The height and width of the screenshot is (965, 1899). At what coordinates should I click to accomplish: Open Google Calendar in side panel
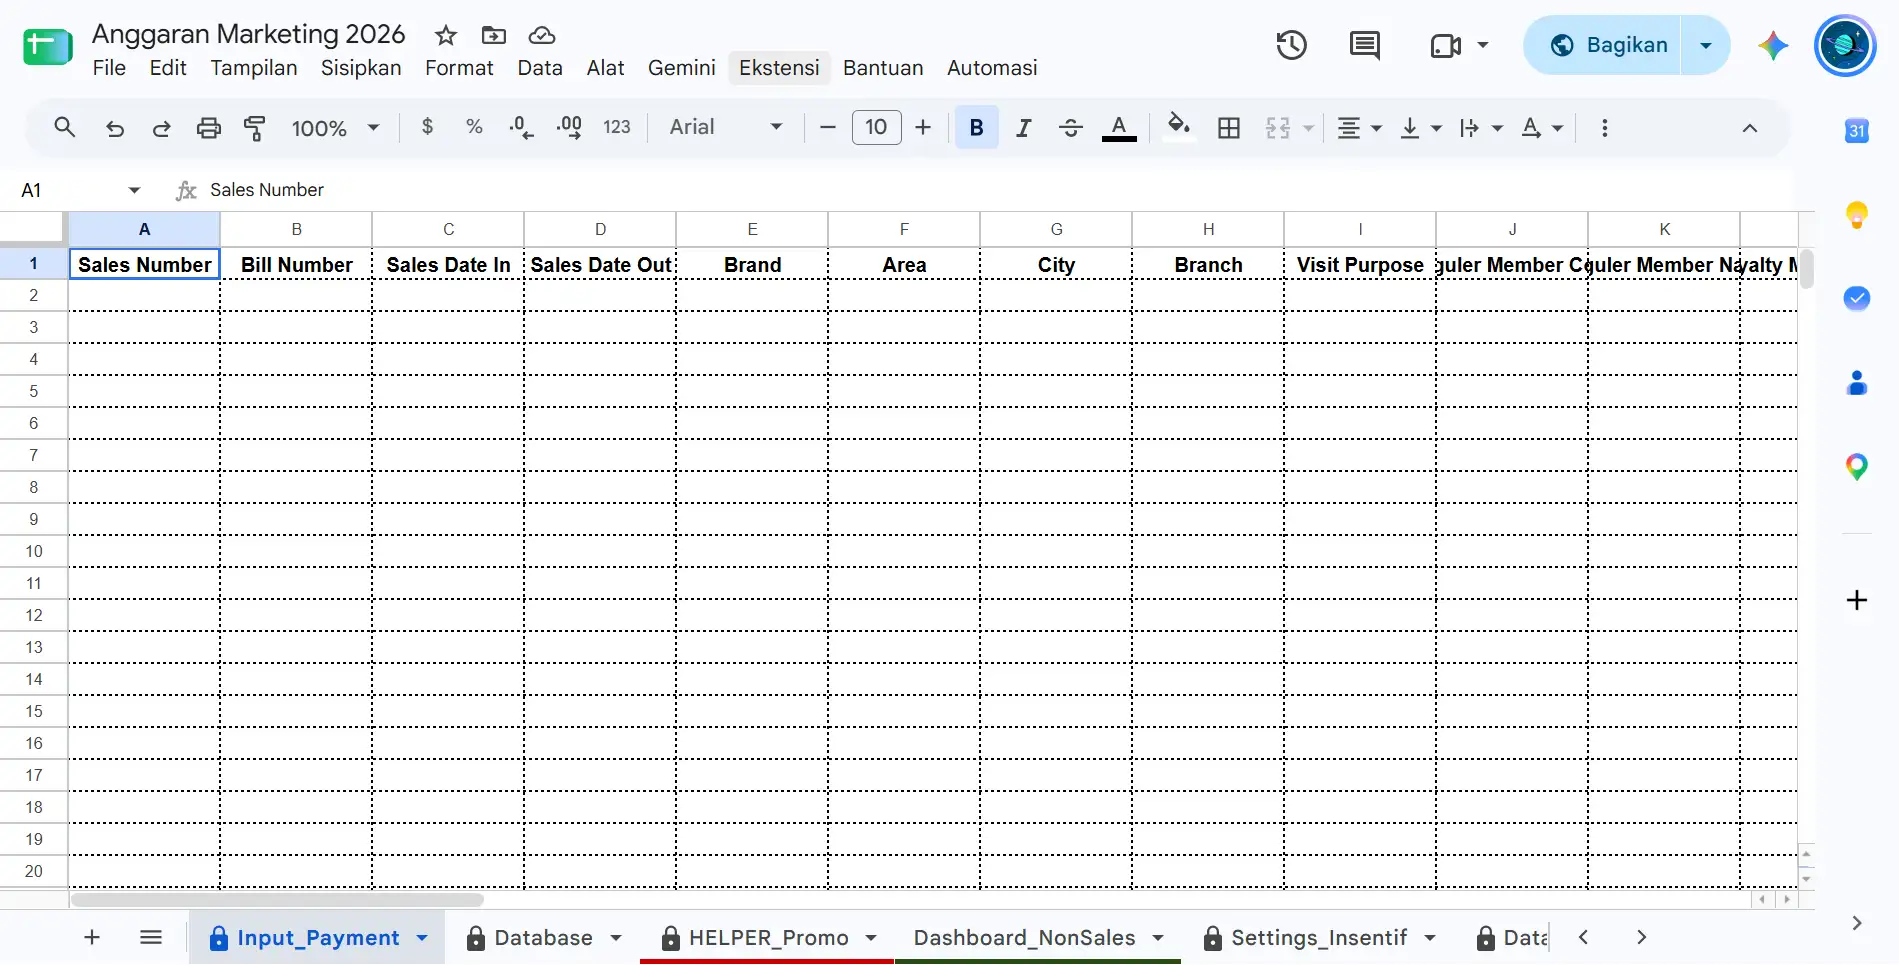[x=1857, y=131]
